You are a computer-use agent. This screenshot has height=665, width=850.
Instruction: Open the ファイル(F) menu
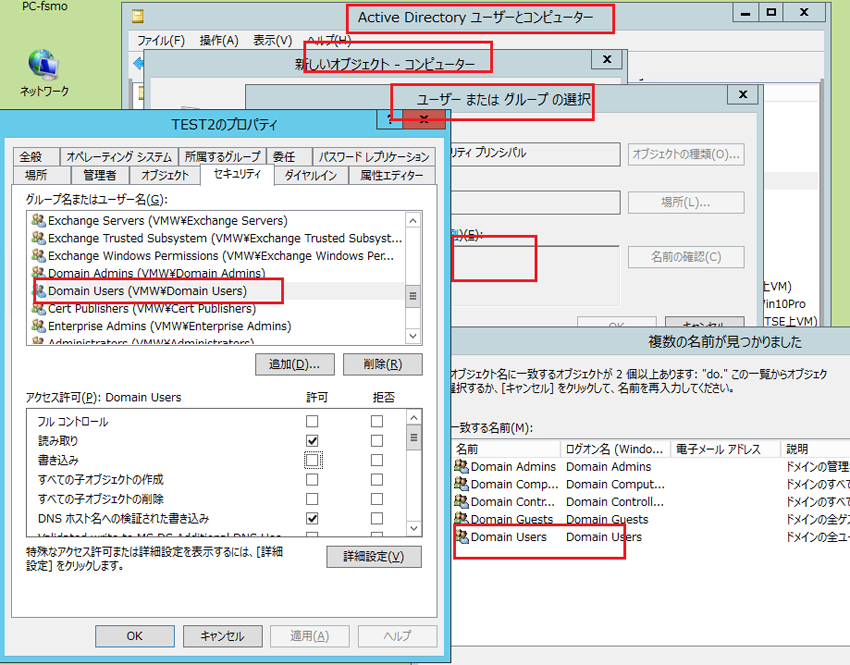(x=160, y=41)
